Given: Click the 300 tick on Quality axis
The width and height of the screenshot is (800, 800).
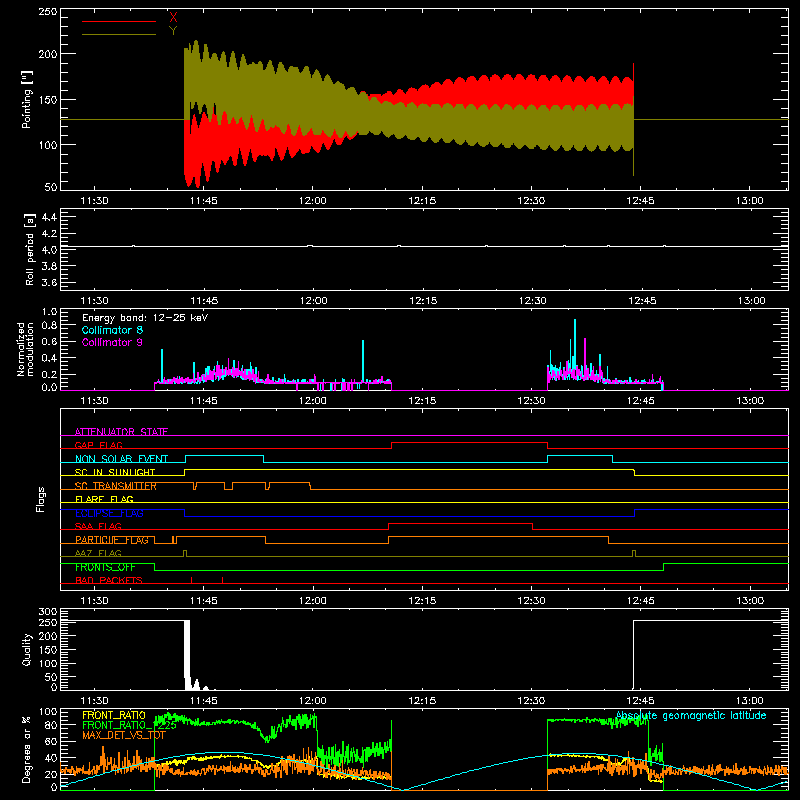Looking at the screenshot, I should pyautogui.click(x=47, y=612).
